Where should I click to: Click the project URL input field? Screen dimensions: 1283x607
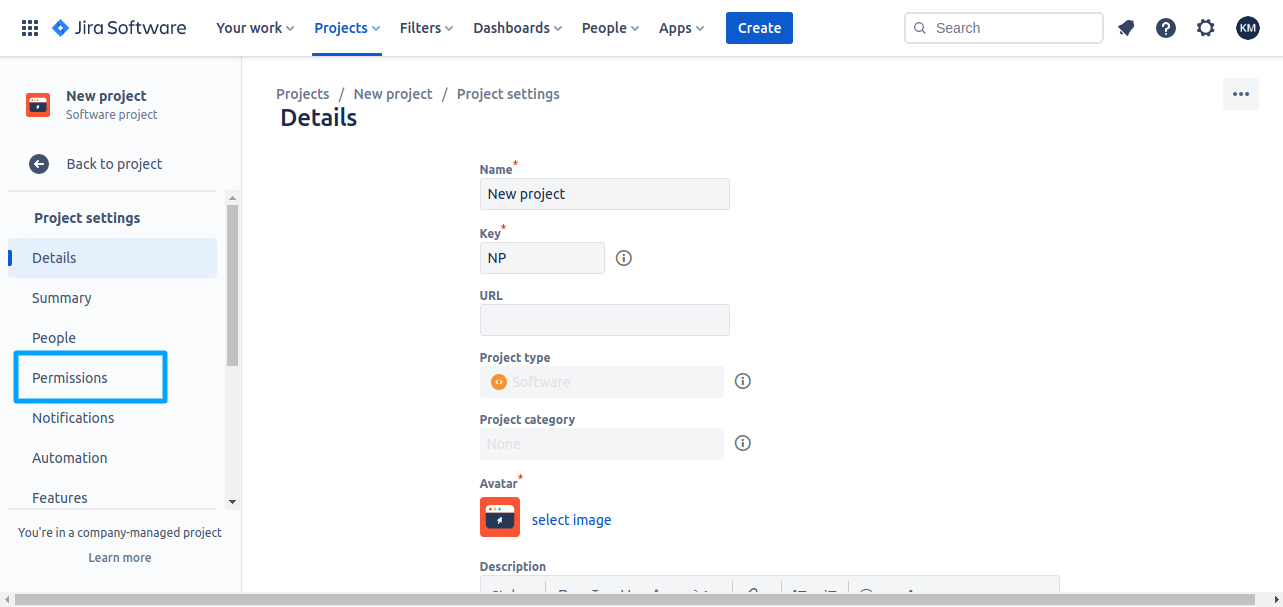605,320
